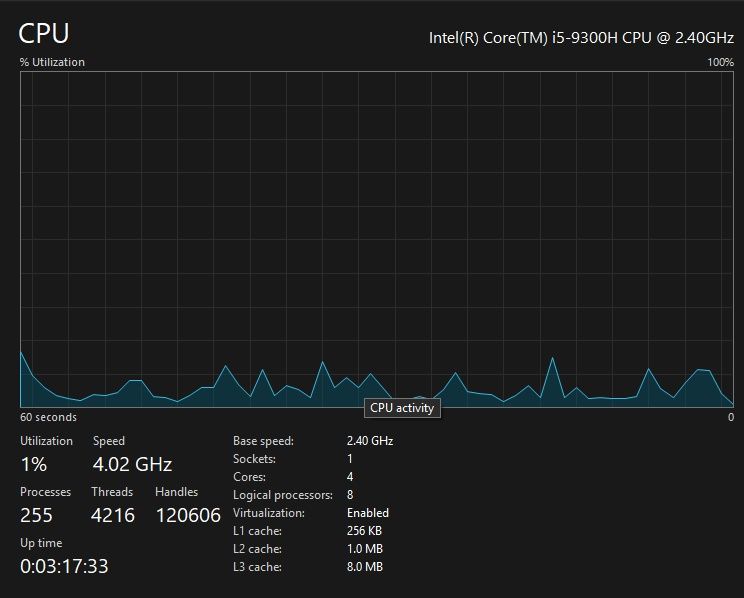
Task: Click inside the CPU utilization graph
Action: (377, 239)
